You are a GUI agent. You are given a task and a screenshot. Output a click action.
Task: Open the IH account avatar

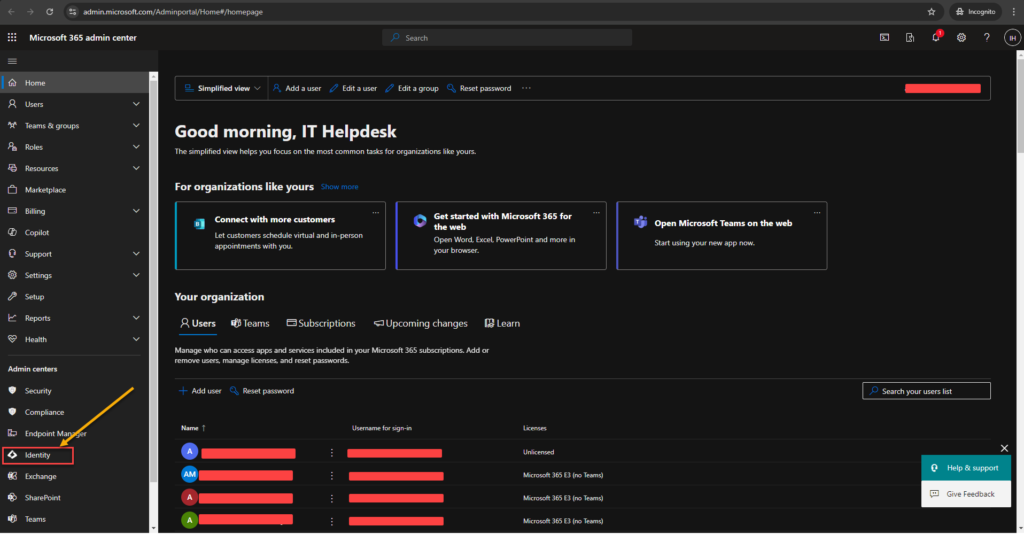click(1012, 38)
